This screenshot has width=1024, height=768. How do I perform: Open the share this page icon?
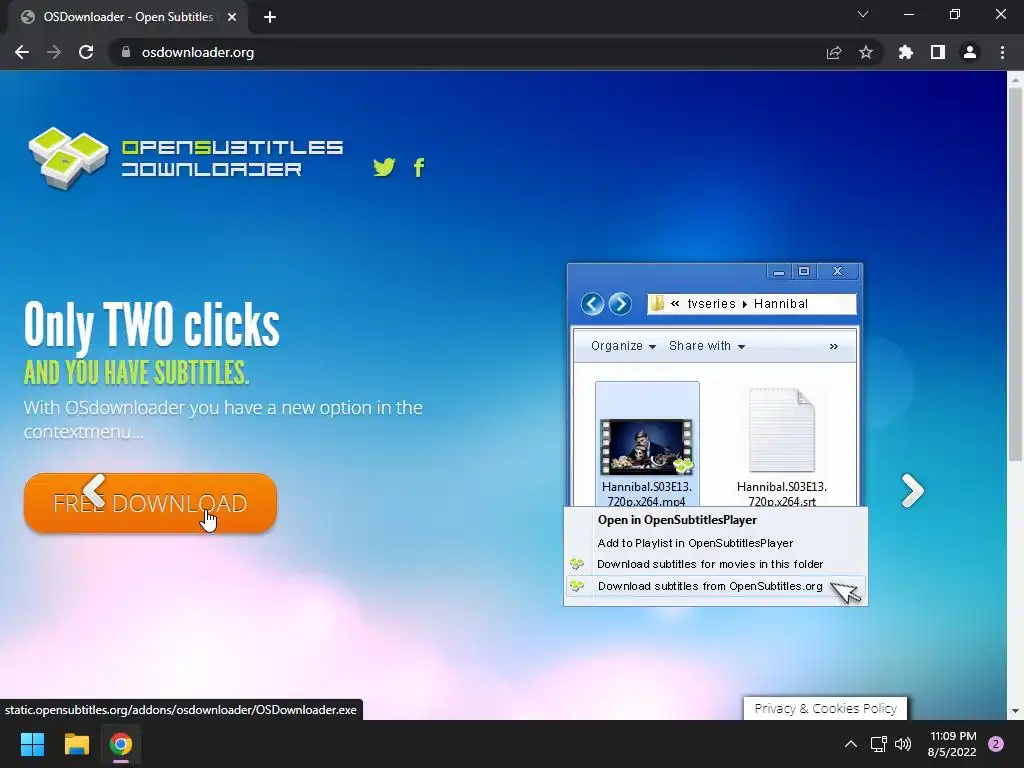(x=834, y=52)
